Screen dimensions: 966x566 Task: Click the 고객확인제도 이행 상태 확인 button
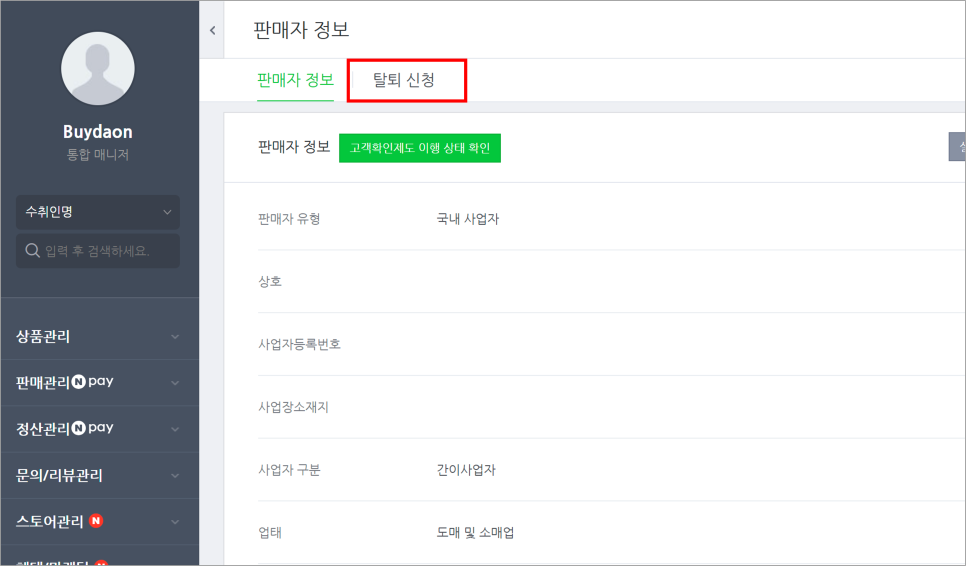point(419,148)
